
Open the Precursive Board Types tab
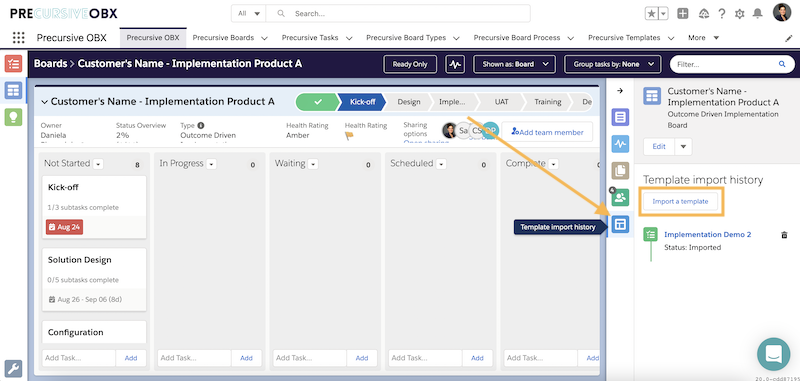tap(406, 38)
